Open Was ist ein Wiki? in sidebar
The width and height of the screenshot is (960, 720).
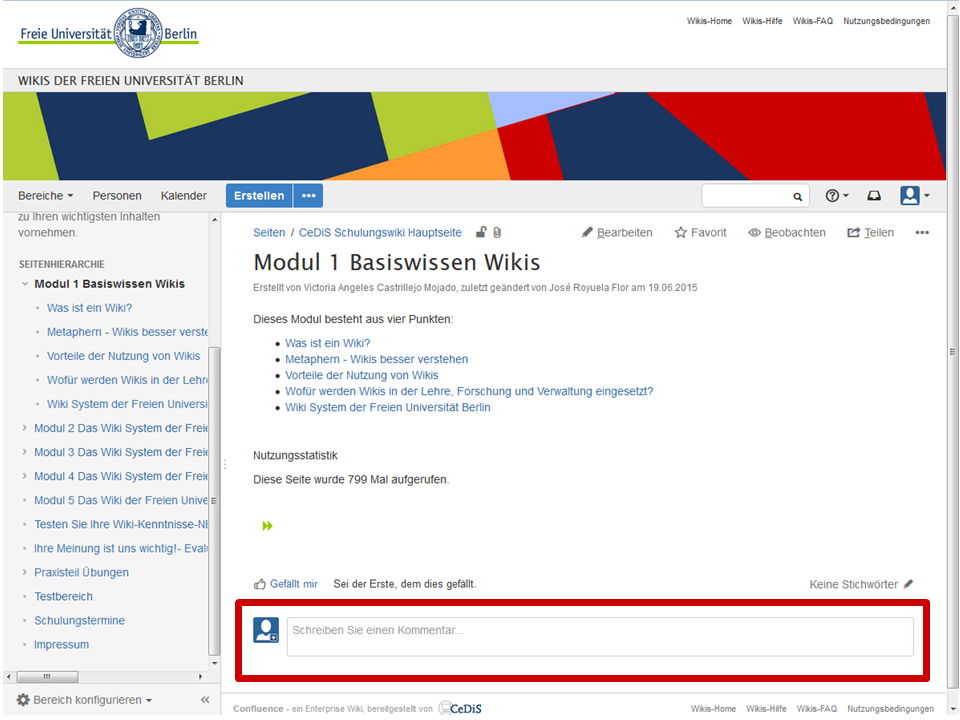pos(89,308)
